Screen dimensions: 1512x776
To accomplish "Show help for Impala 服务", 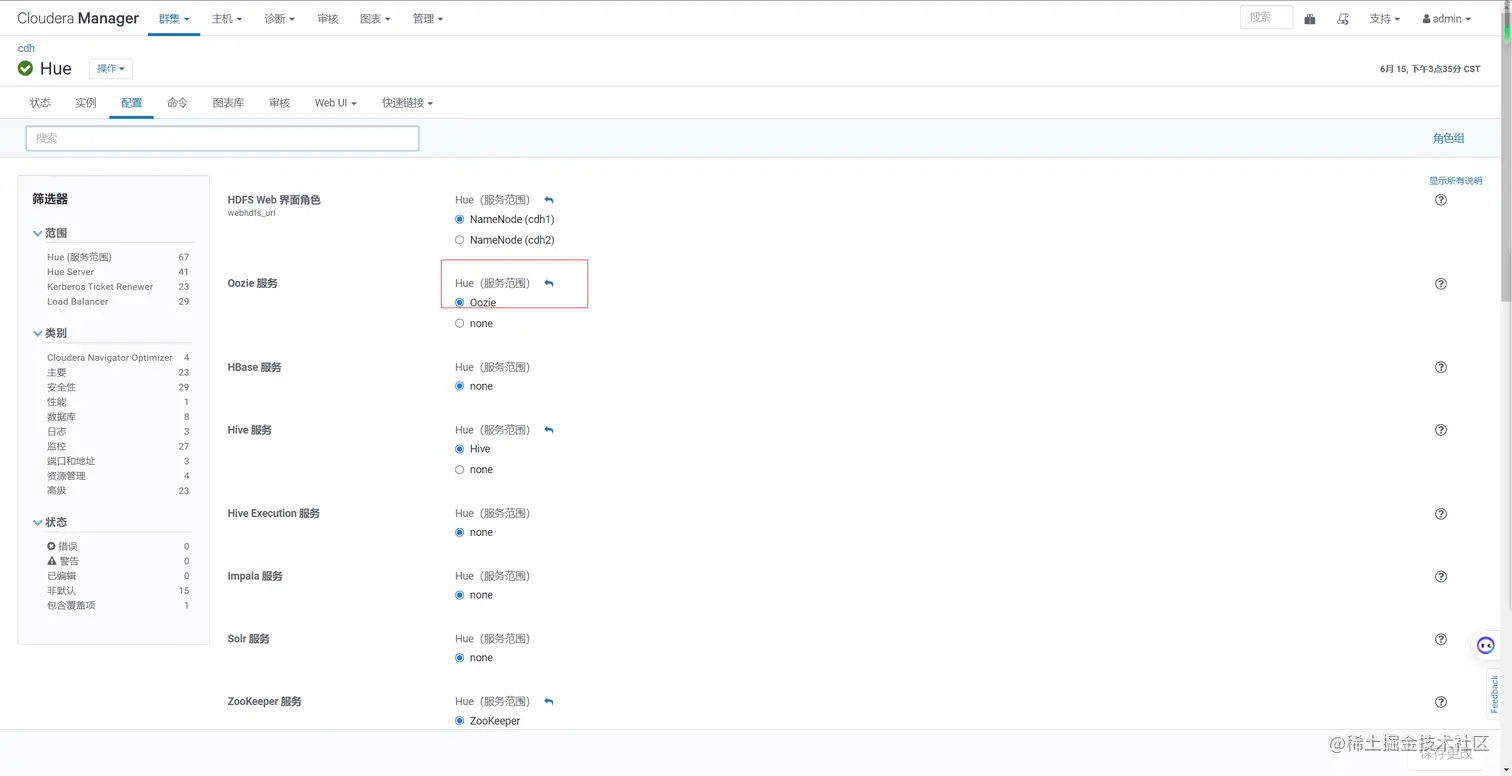I will [1441, 576].
